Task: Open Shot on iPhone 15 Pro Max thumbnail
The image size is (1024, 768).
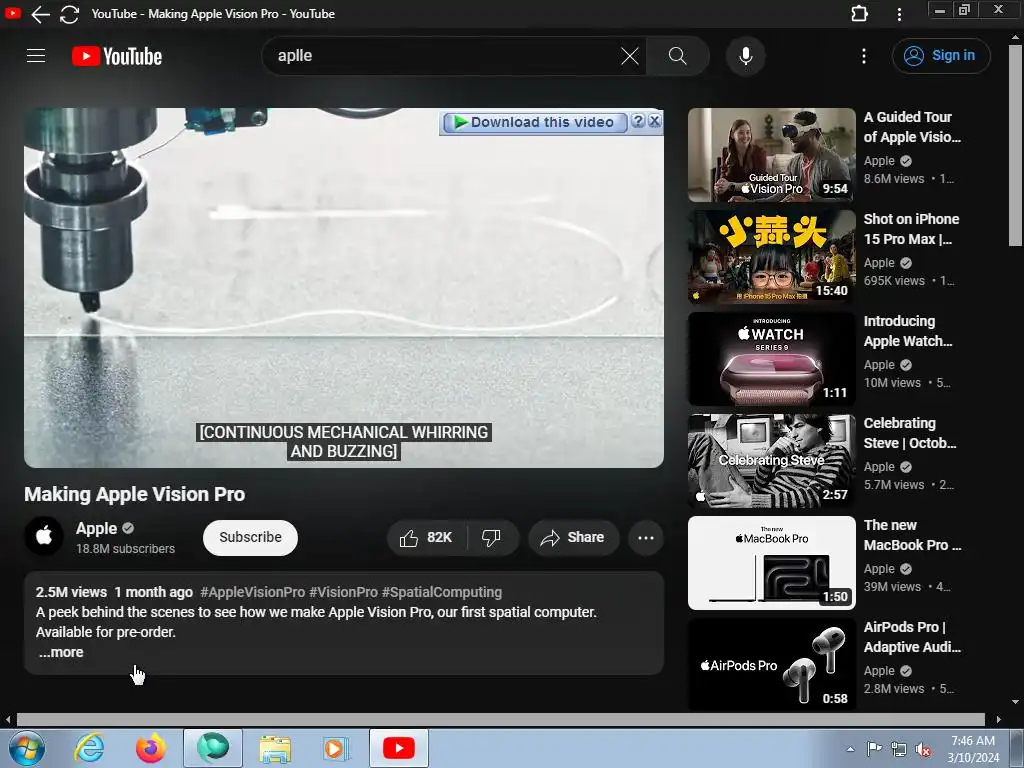Action: tap(771, 257)
